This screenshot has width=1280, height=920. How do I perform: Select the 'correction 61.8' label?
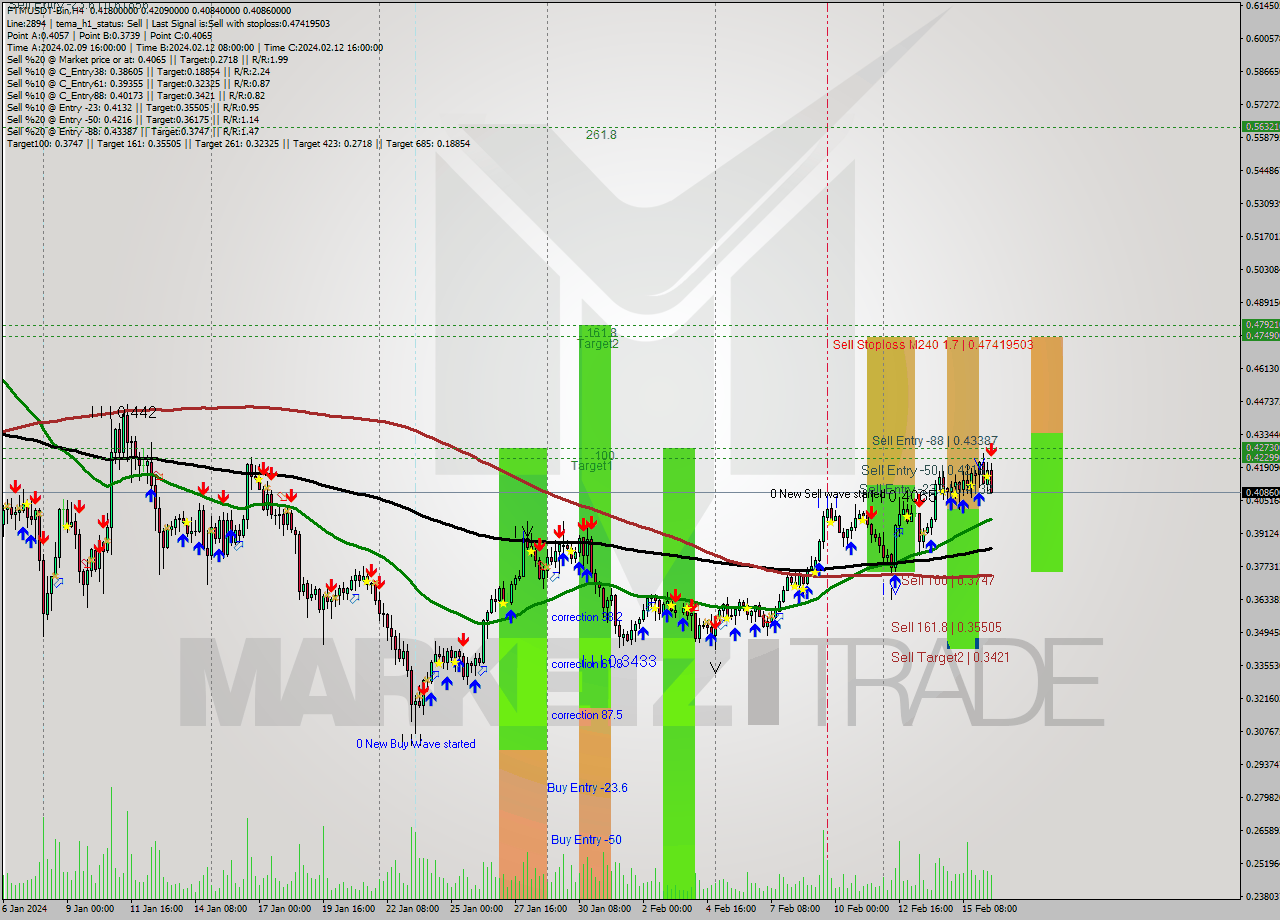click(x=587, y=664)
